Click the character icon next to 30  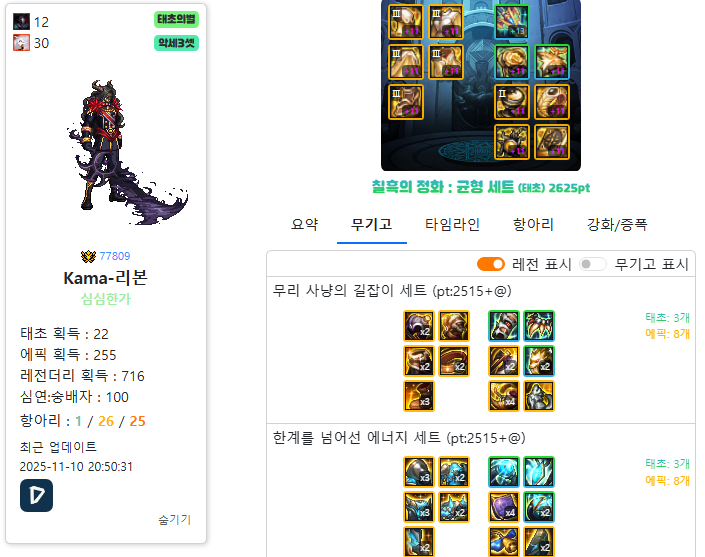pyautogui.click(x=21, y=43)
